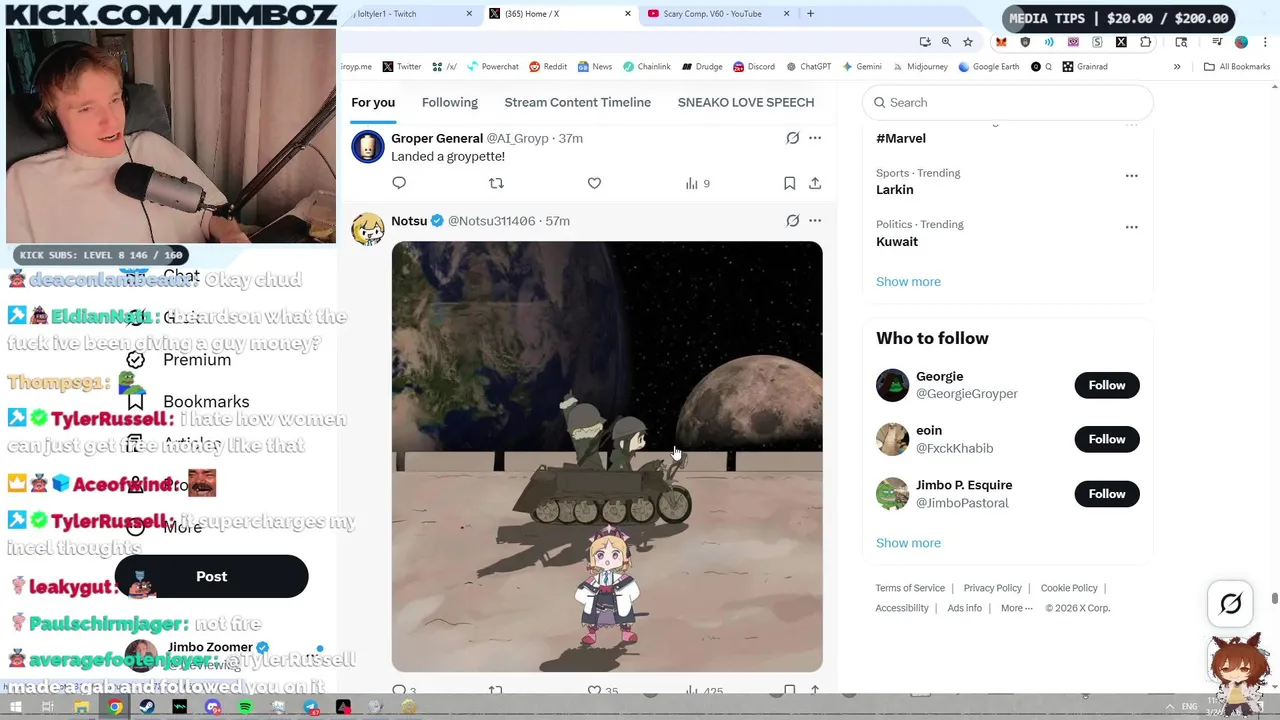Open the #Marvel trending topic
Image resolution: width=1280 pixels, height=720 pixels.
[x=901, y=138]
